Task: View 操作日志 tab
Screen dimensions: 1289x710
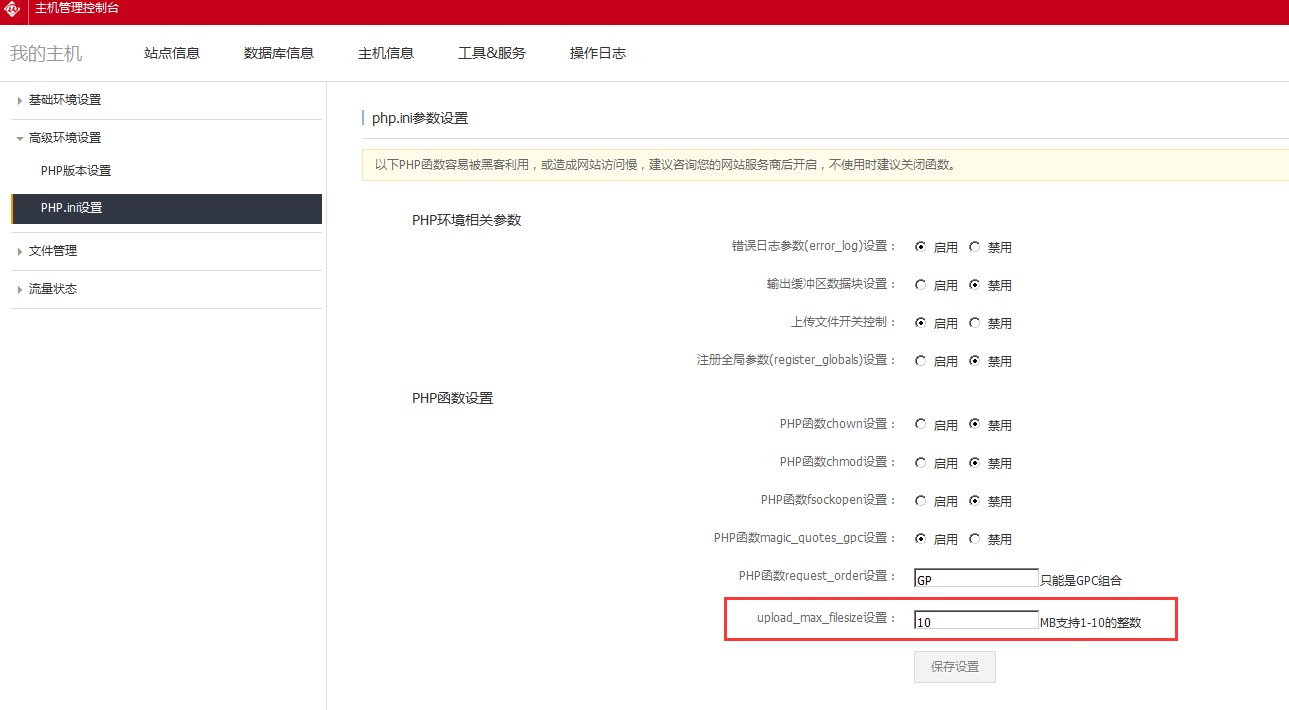Action: (597, 53)
